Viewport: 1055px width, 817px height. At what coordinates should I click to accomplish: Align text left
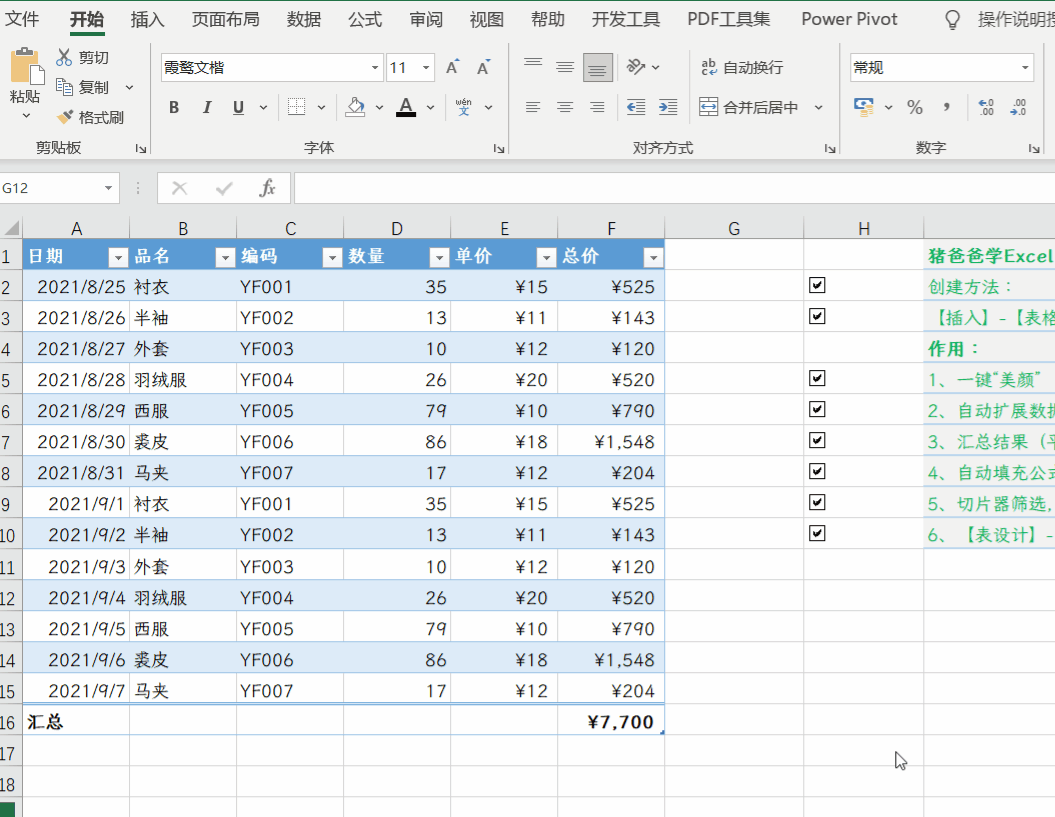533,107
